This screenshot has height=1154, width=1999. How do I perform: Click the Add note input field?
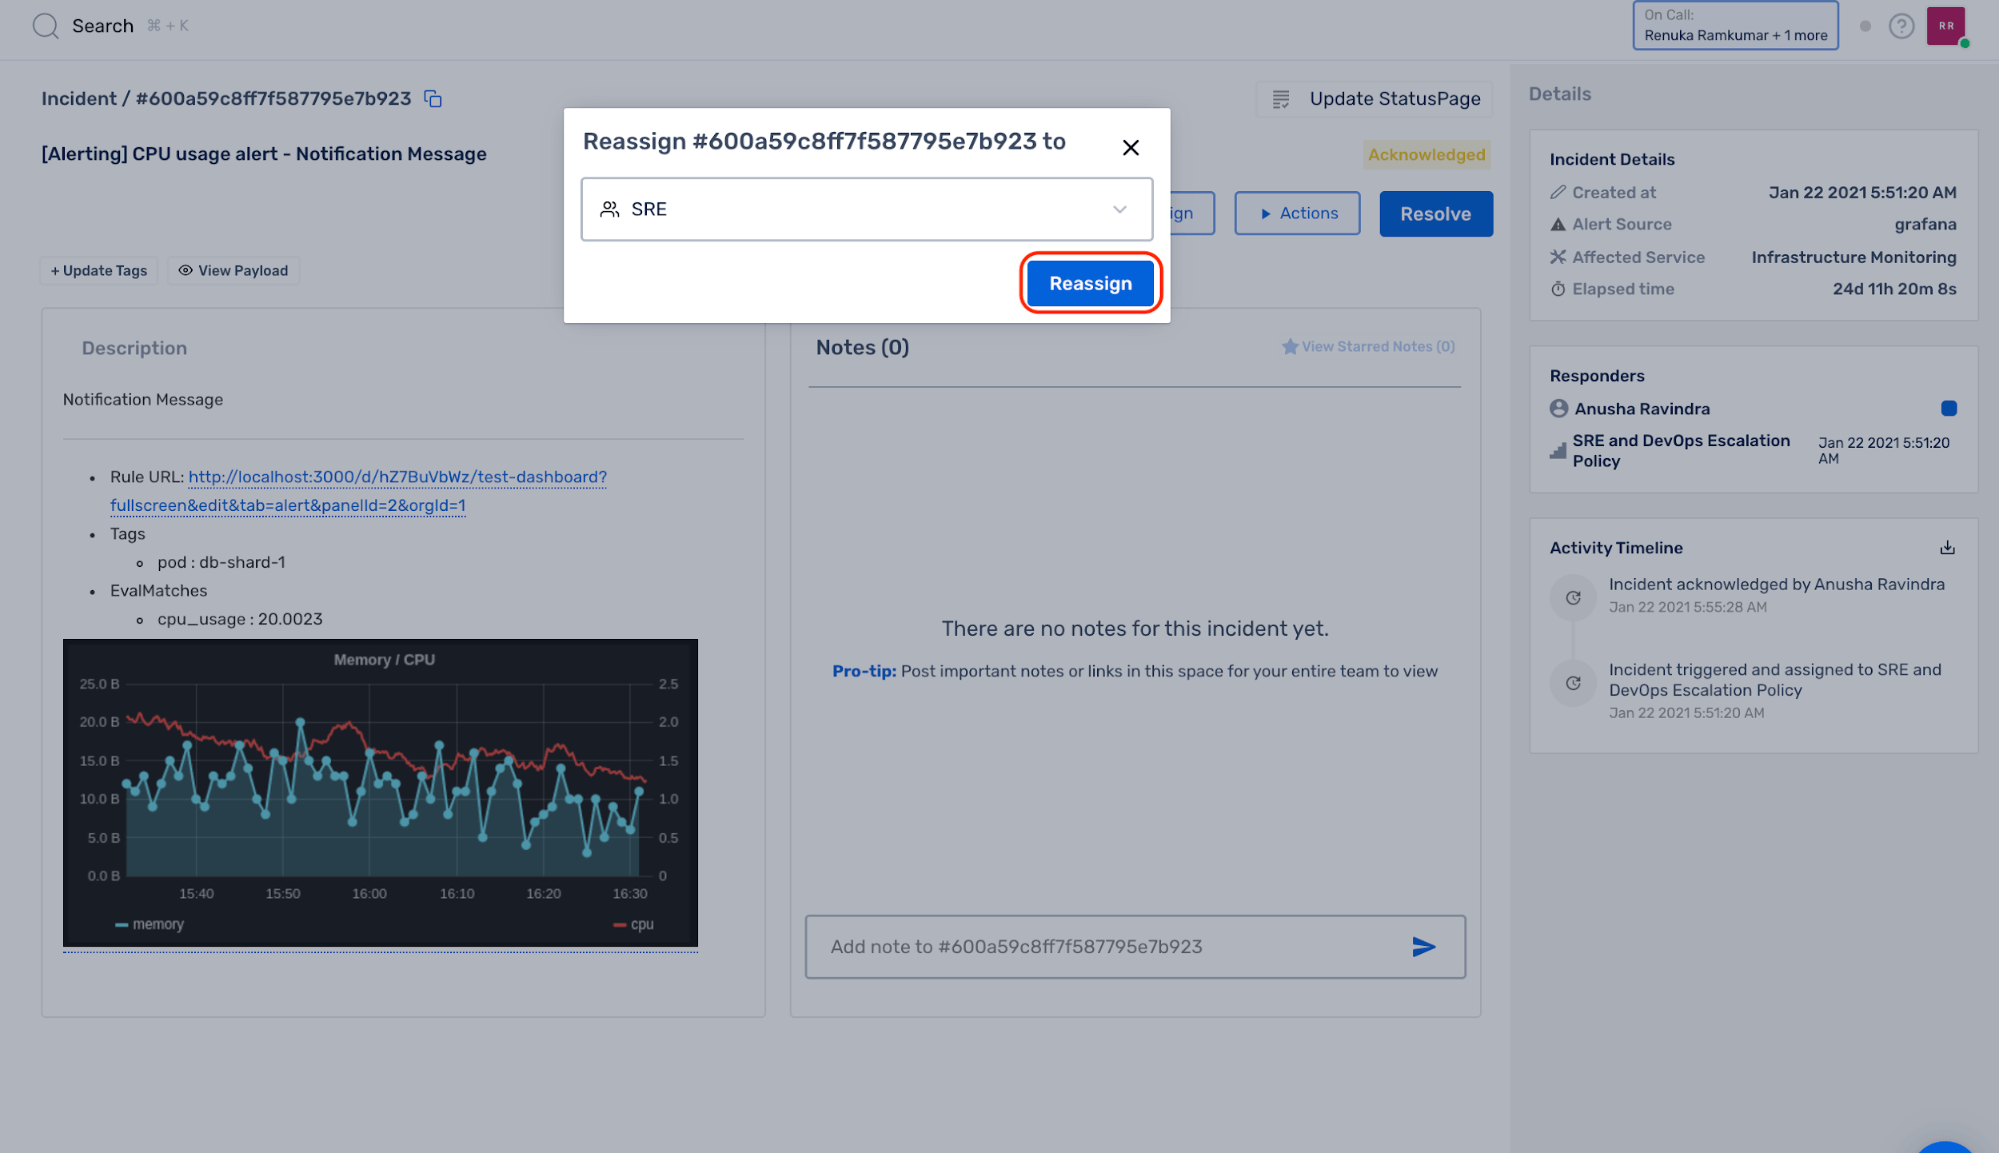[1100, 947]
